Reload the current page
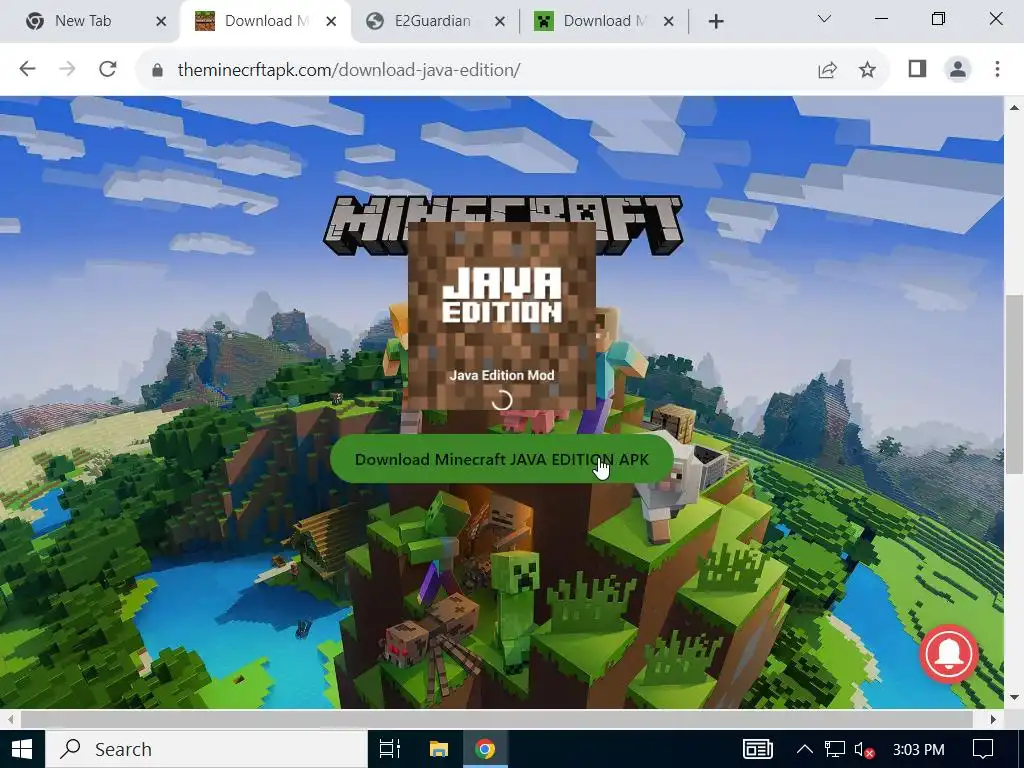The height and width of the screenshot is (768, 1024). [108, 69]
